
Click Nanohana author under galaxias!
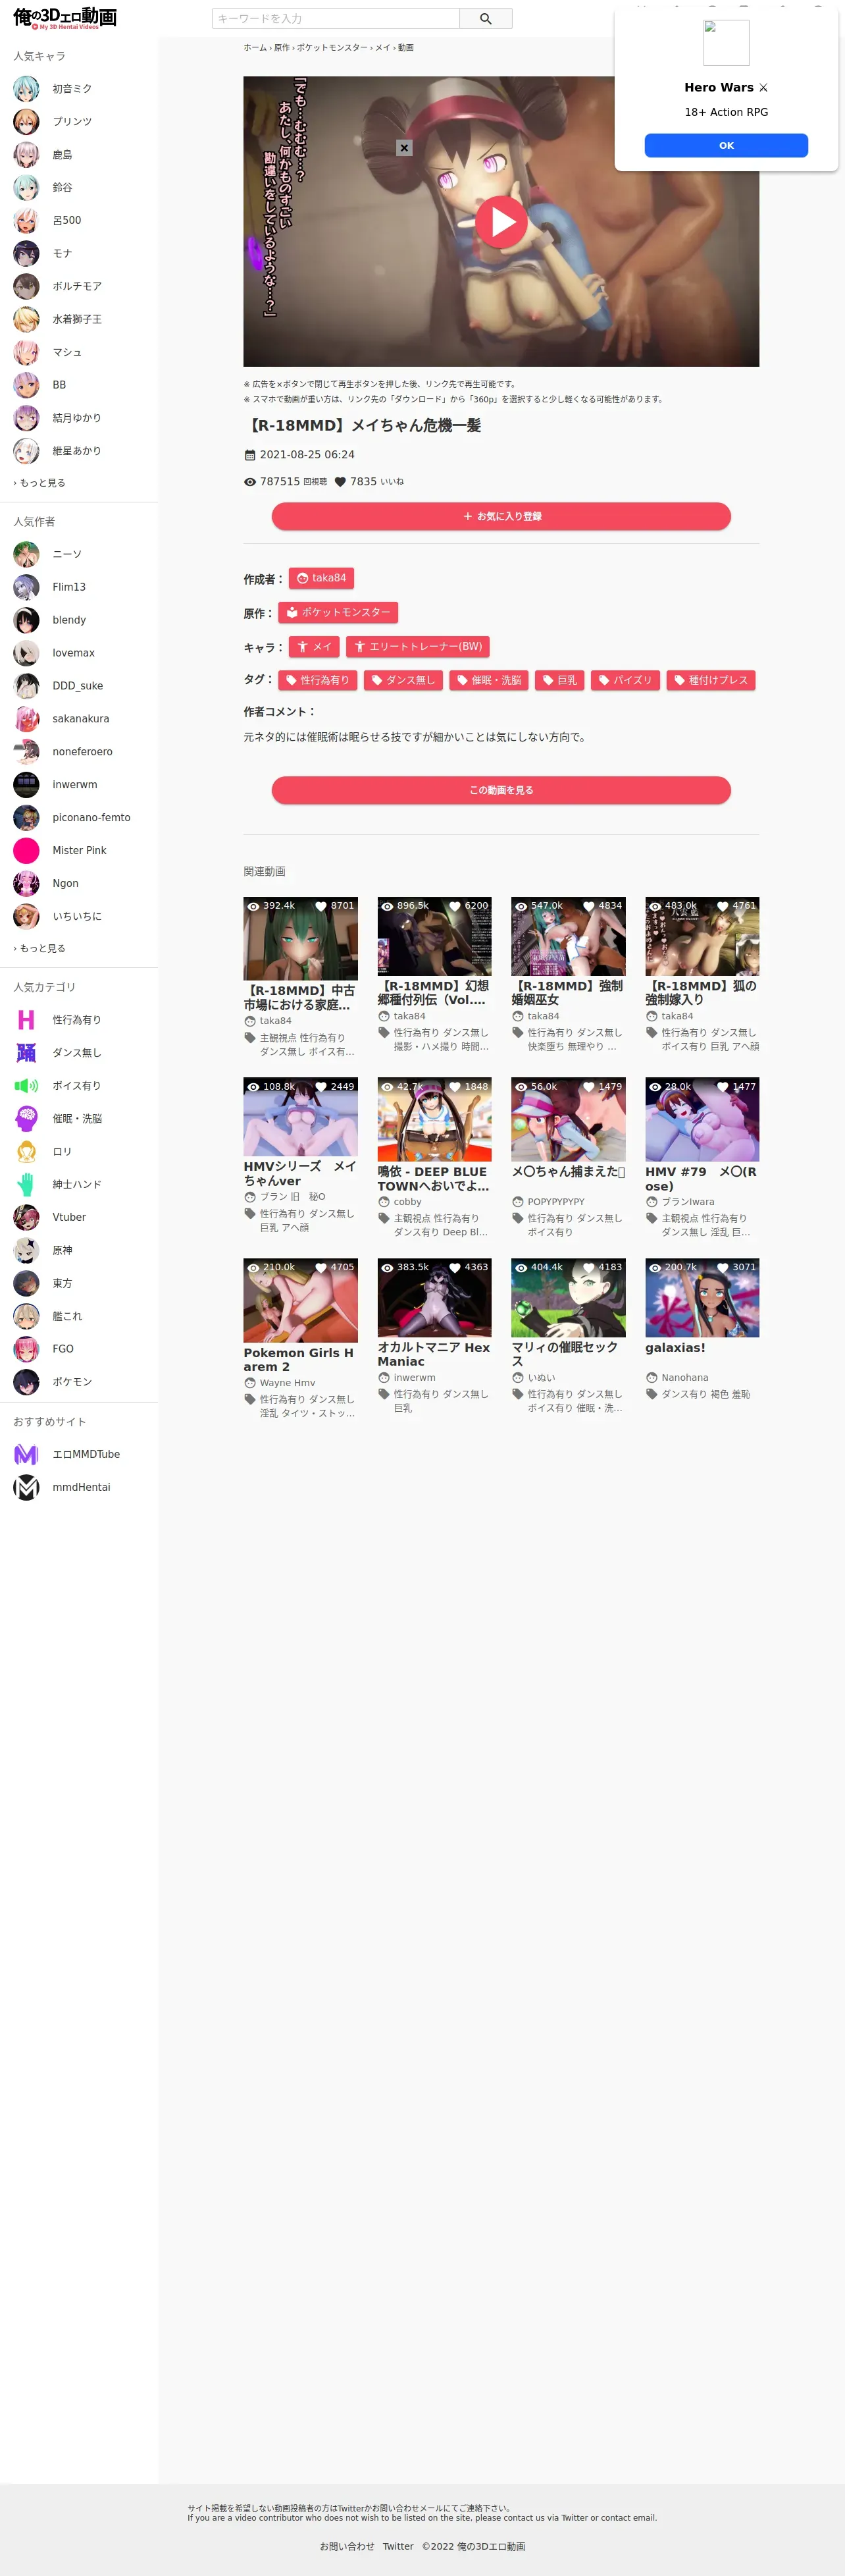click(x=684, y=1377)
